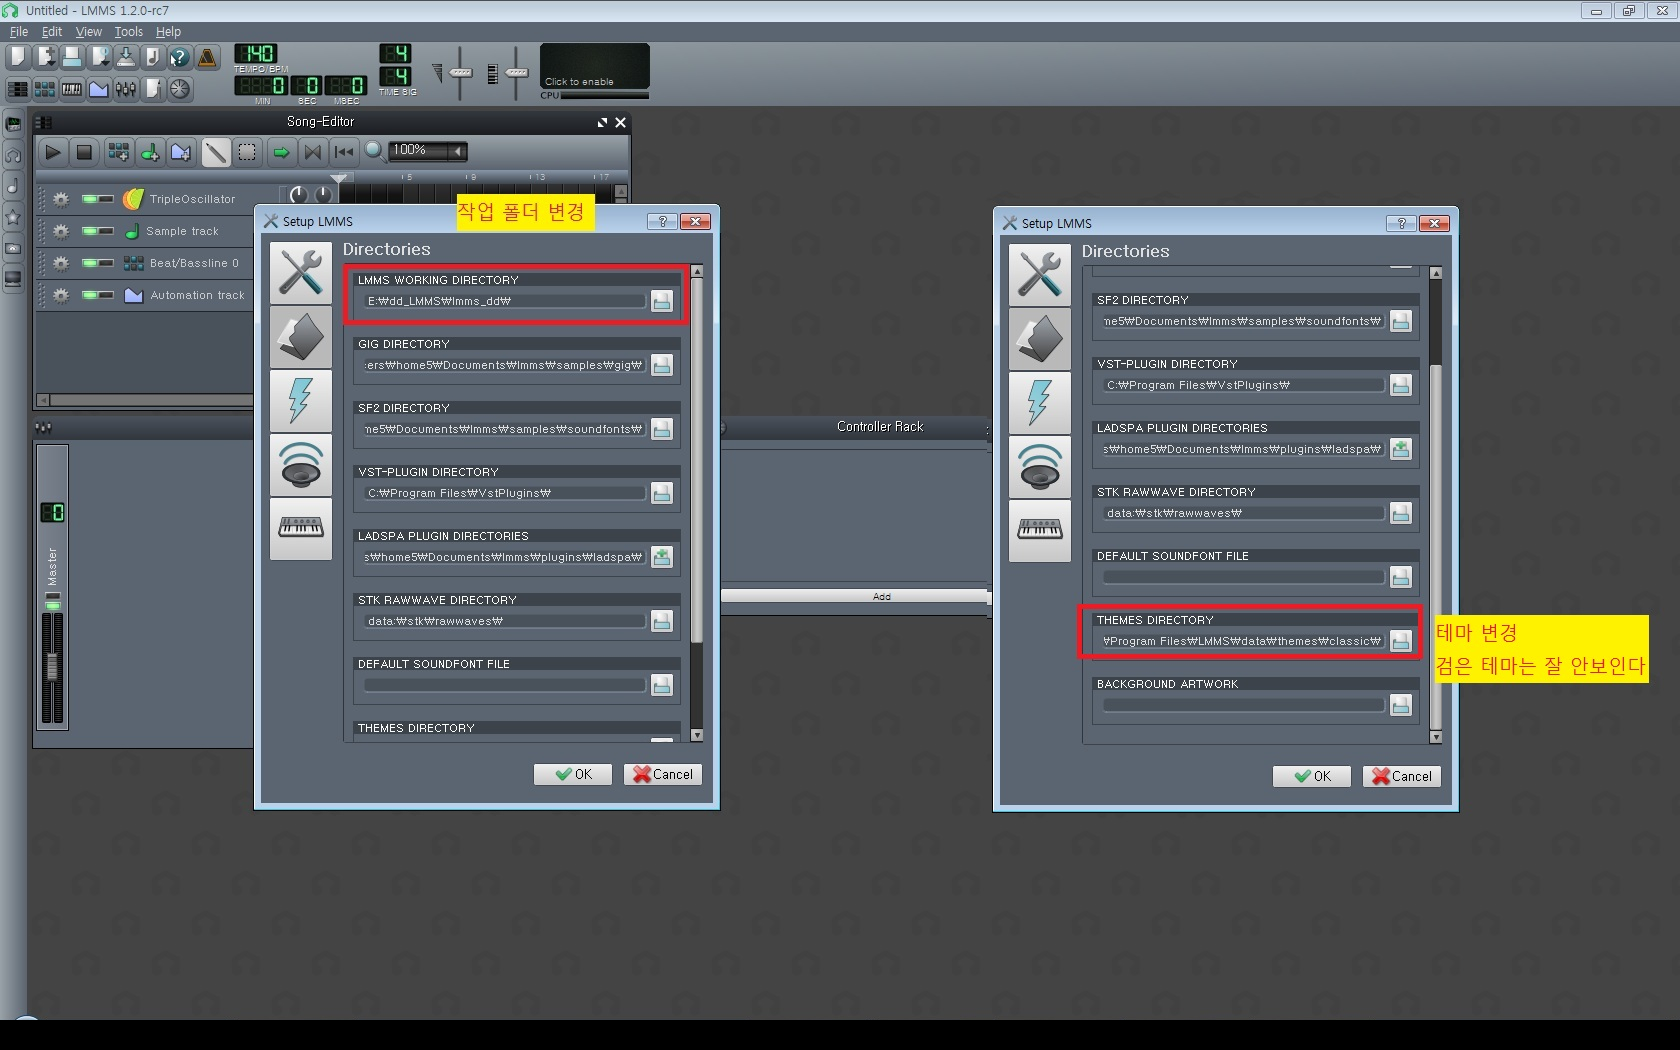Toggle auto-scrolling green arrow in Song-Editor
Viewport: 1680px width, 1050px height.
(x=281, y=152)
